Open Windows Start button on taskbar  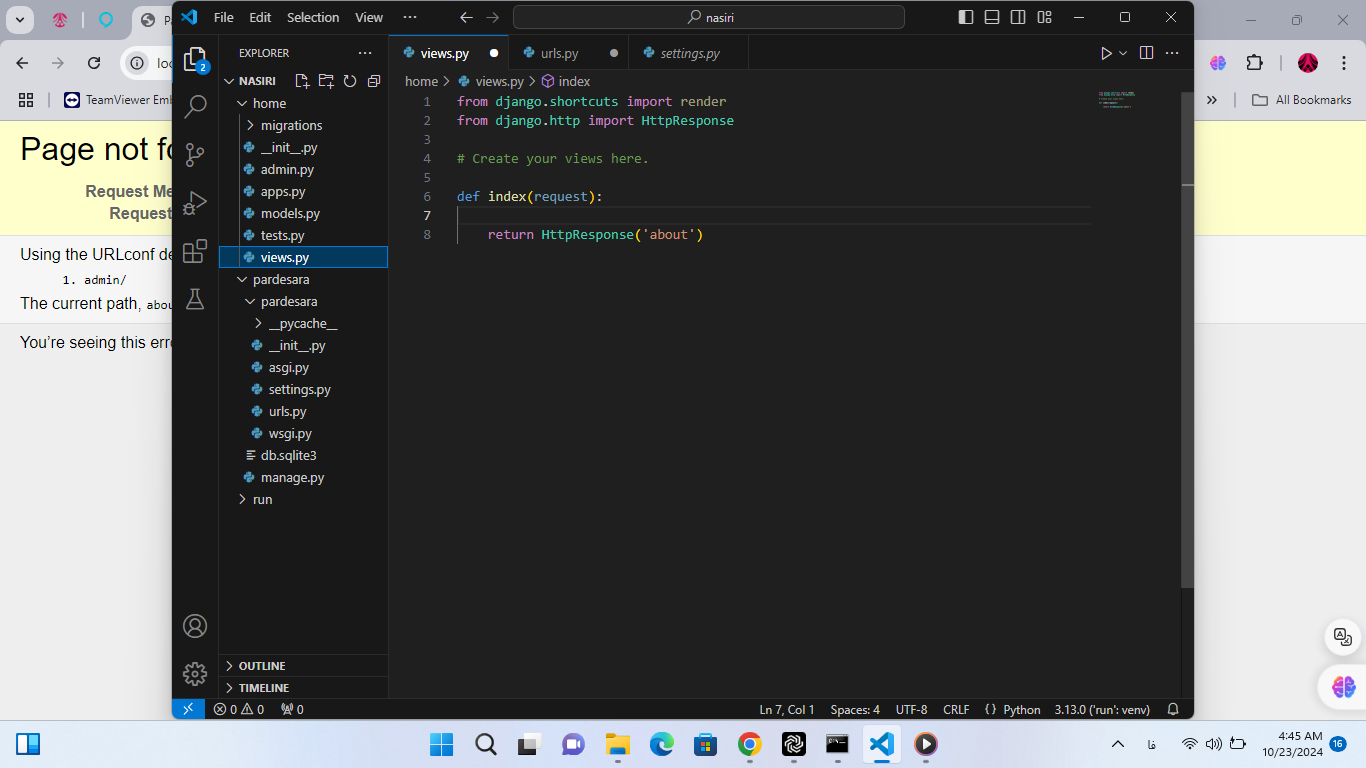point(441,744)
